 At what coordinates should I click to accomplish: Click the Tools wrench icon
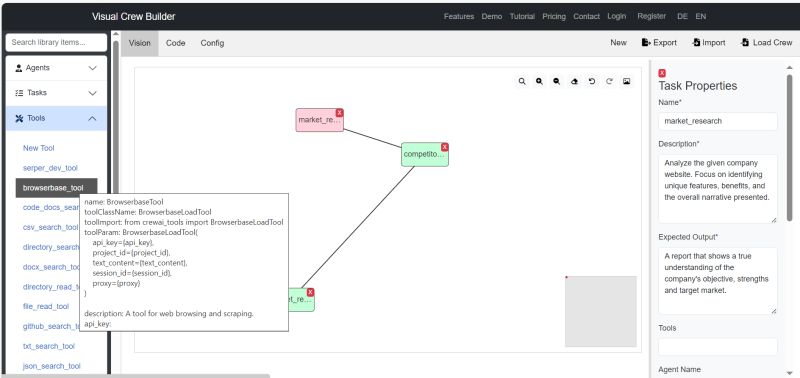point(19,118)
